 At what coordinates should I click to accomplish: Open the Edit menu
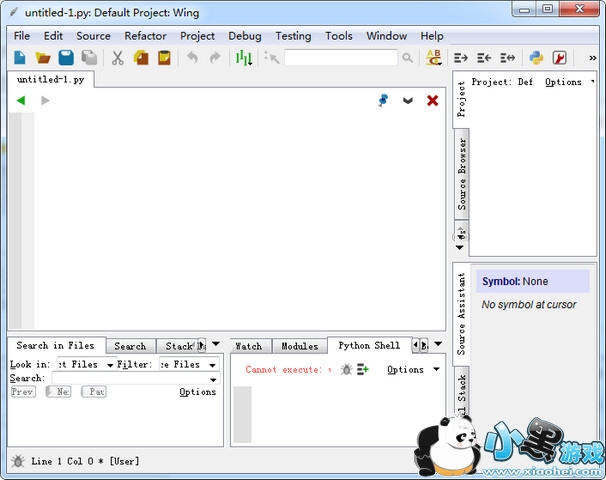click(x=53, y=36)
